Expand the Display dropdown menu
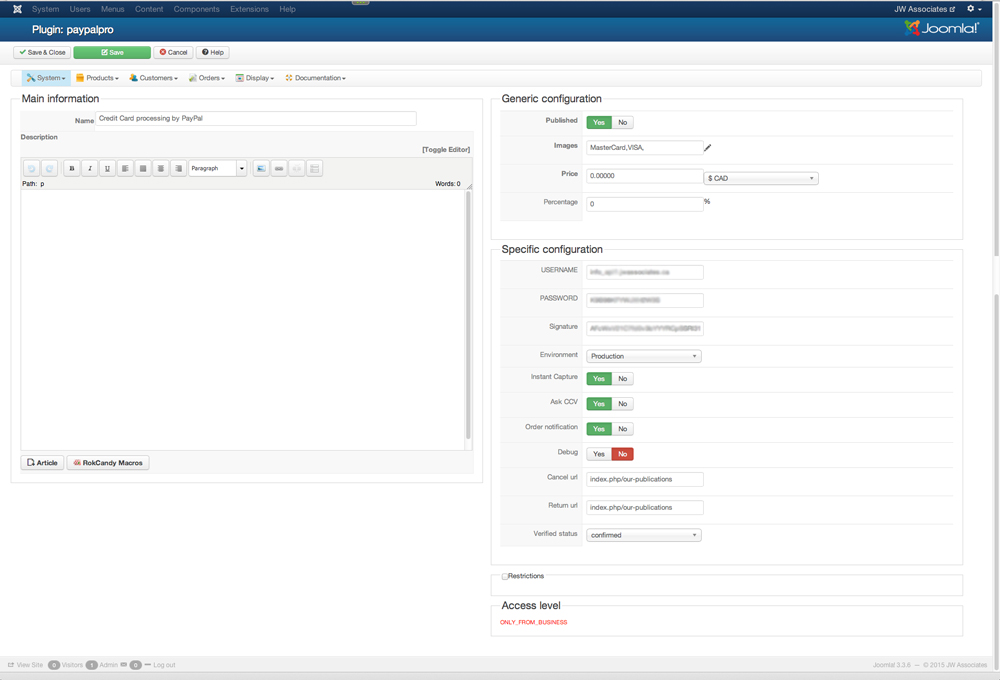This screenshot has width=1000, height=680. [255, 78]
